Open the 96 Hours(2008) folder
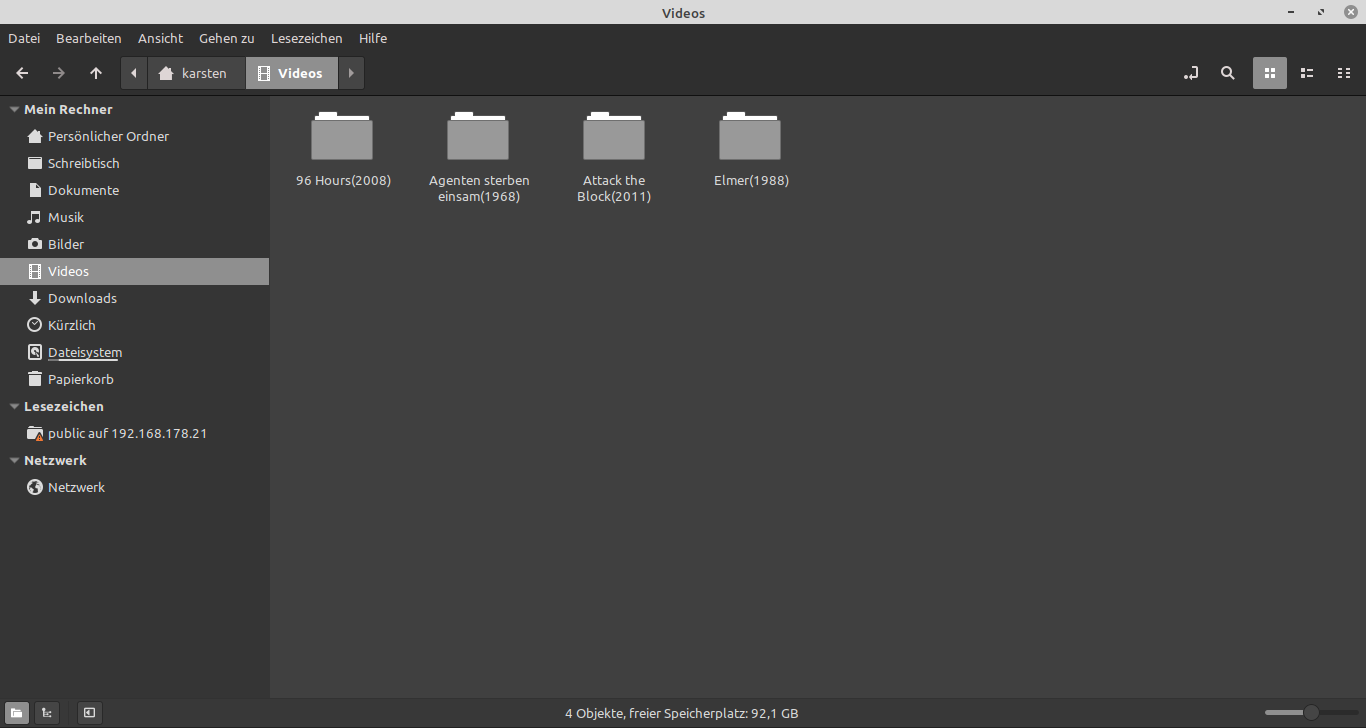 (342, 148)
